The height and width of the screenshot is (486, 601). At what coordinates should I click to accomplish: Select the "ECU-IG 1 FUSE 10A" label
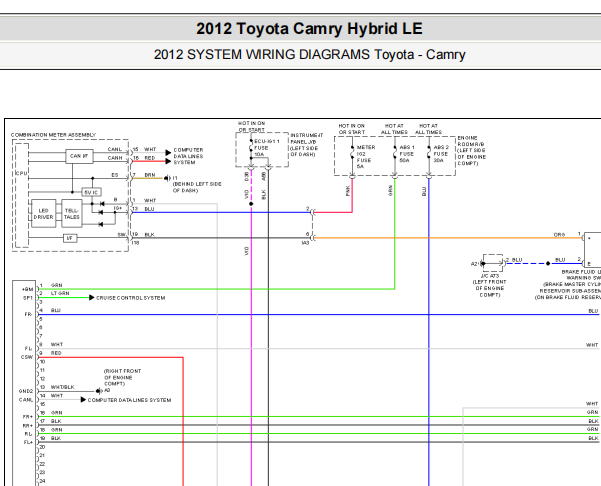pos(266,148)
